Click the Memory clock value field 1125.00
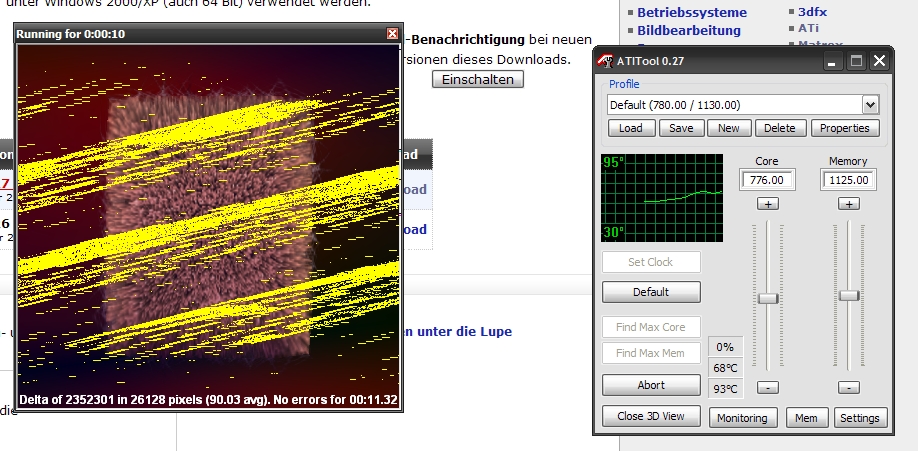The height and width of the screenshot is (451, 918). 848,180
